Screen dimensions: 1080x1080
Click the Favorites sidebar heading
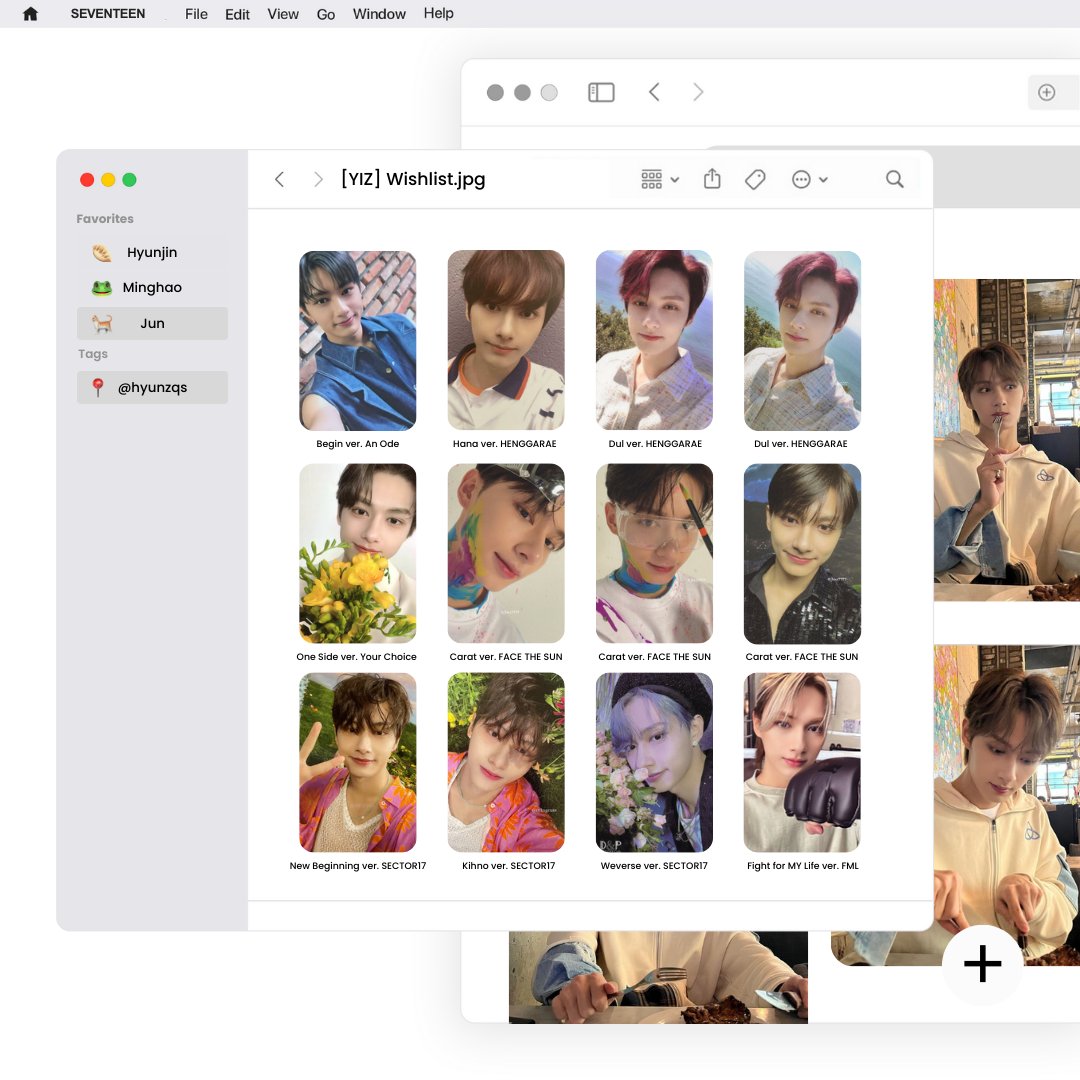(x=105, y=219)
